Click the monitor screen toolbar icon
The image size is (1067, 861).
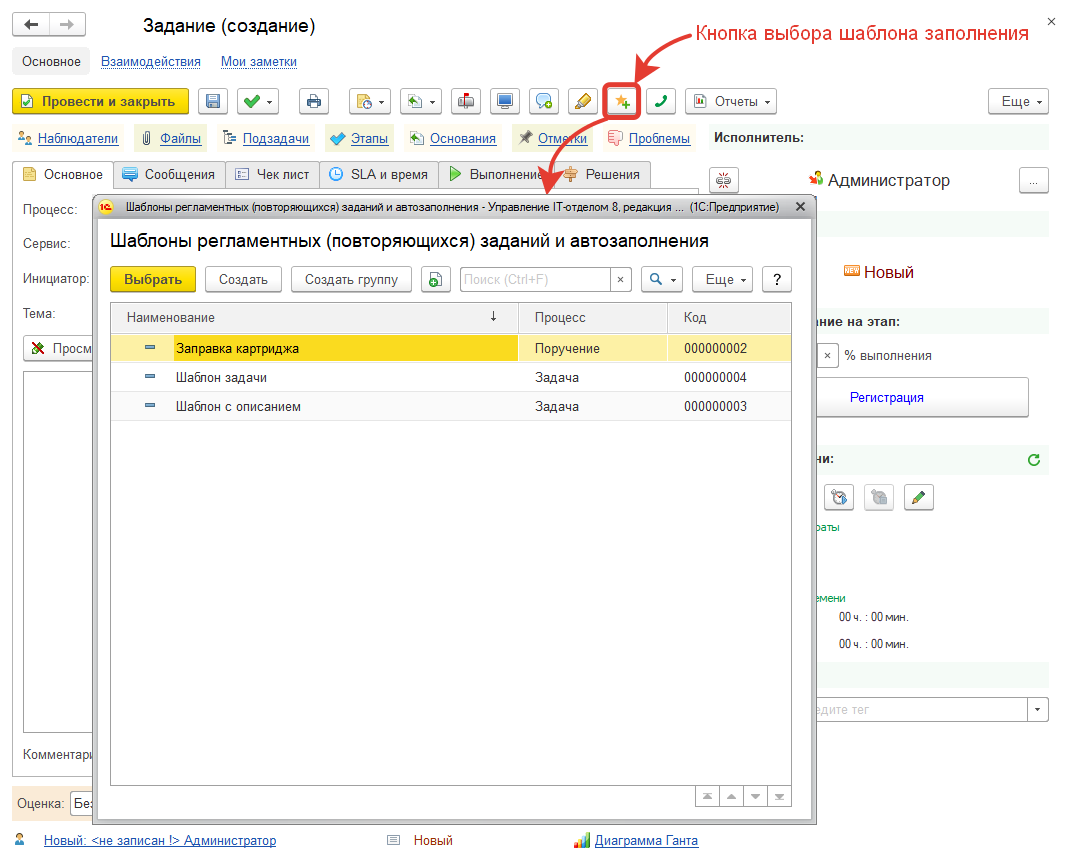point(505,101)
